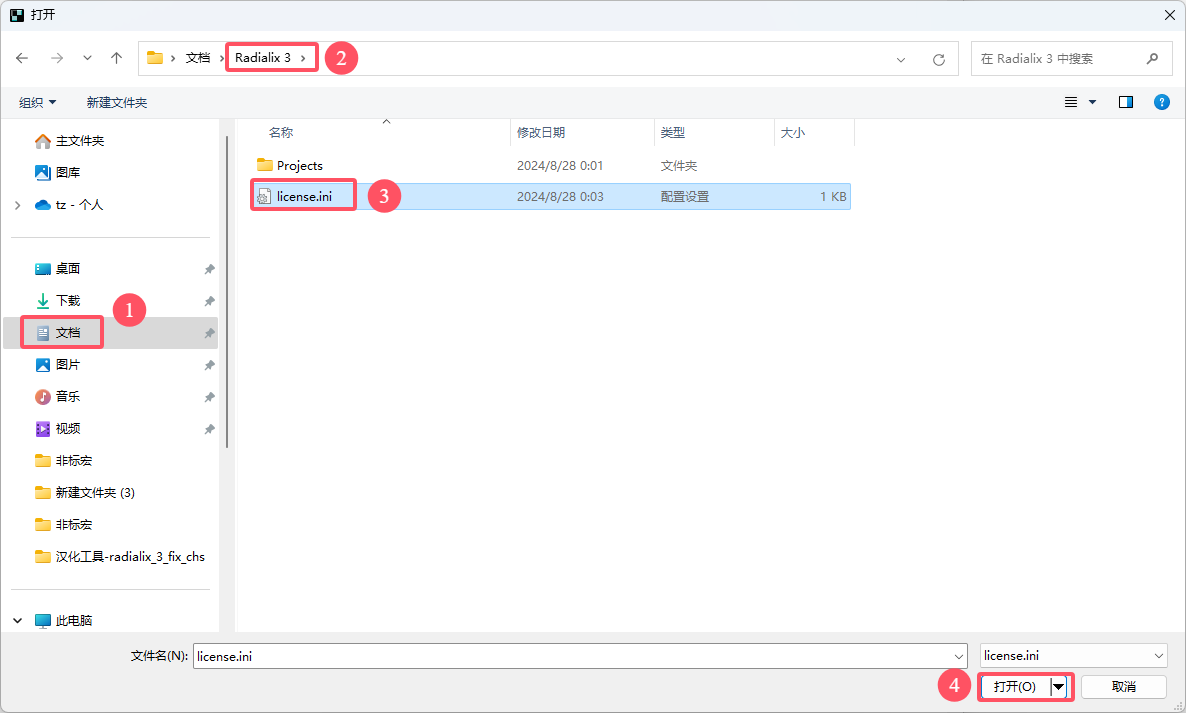Screen dimensions: 1186x713
Task: Open the view options dropdown arrow
Action: (1092, 102)
